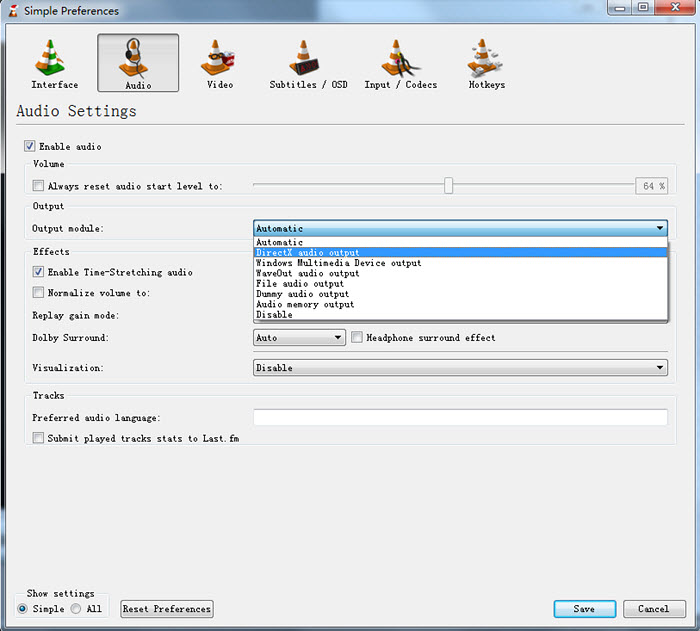The image size is (700, 631).
Task: Click the Reset Preferences button
Action: coord(167,609)
